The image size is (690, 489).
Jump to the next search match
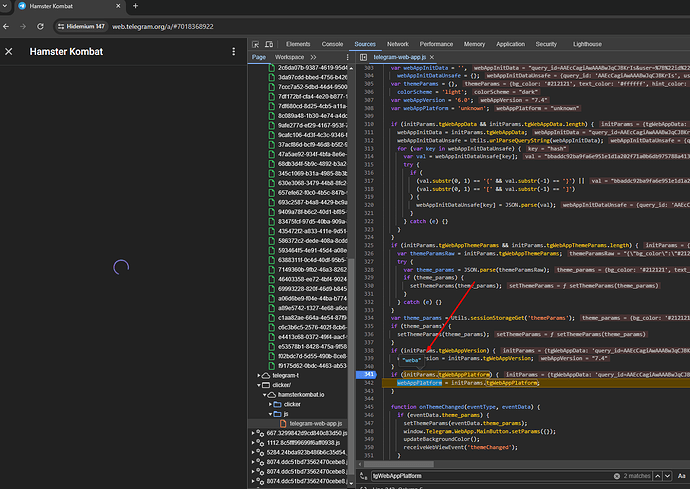[x=668, y=476]
